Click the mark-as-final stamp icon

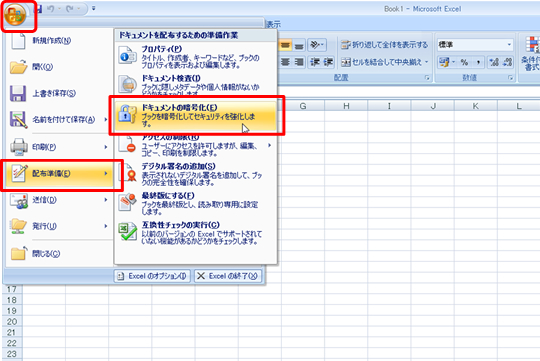[x=127, y=202]
